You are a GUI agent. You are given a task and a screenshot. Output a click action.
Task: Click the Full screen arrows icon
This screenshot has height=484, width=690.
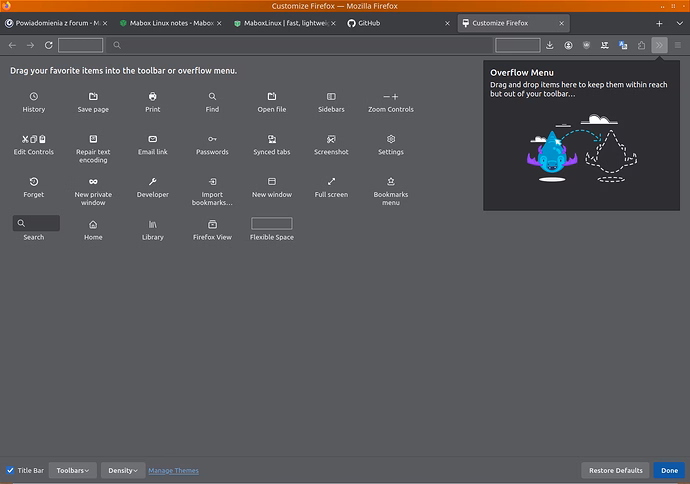(331, 182)
